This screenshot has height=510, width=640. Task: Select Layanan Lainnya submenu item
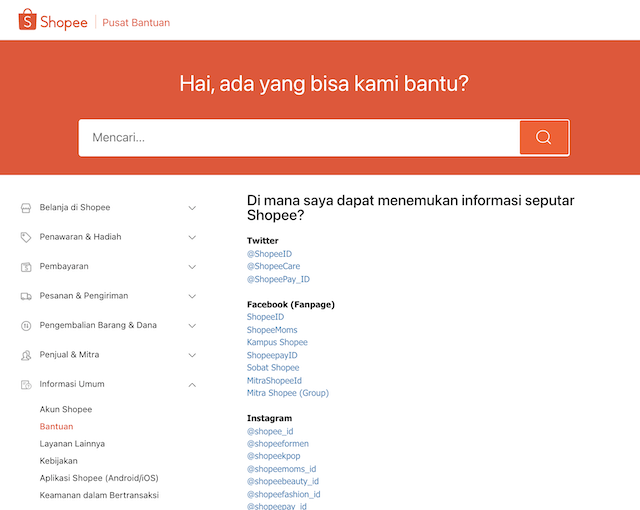coord(72,443)
